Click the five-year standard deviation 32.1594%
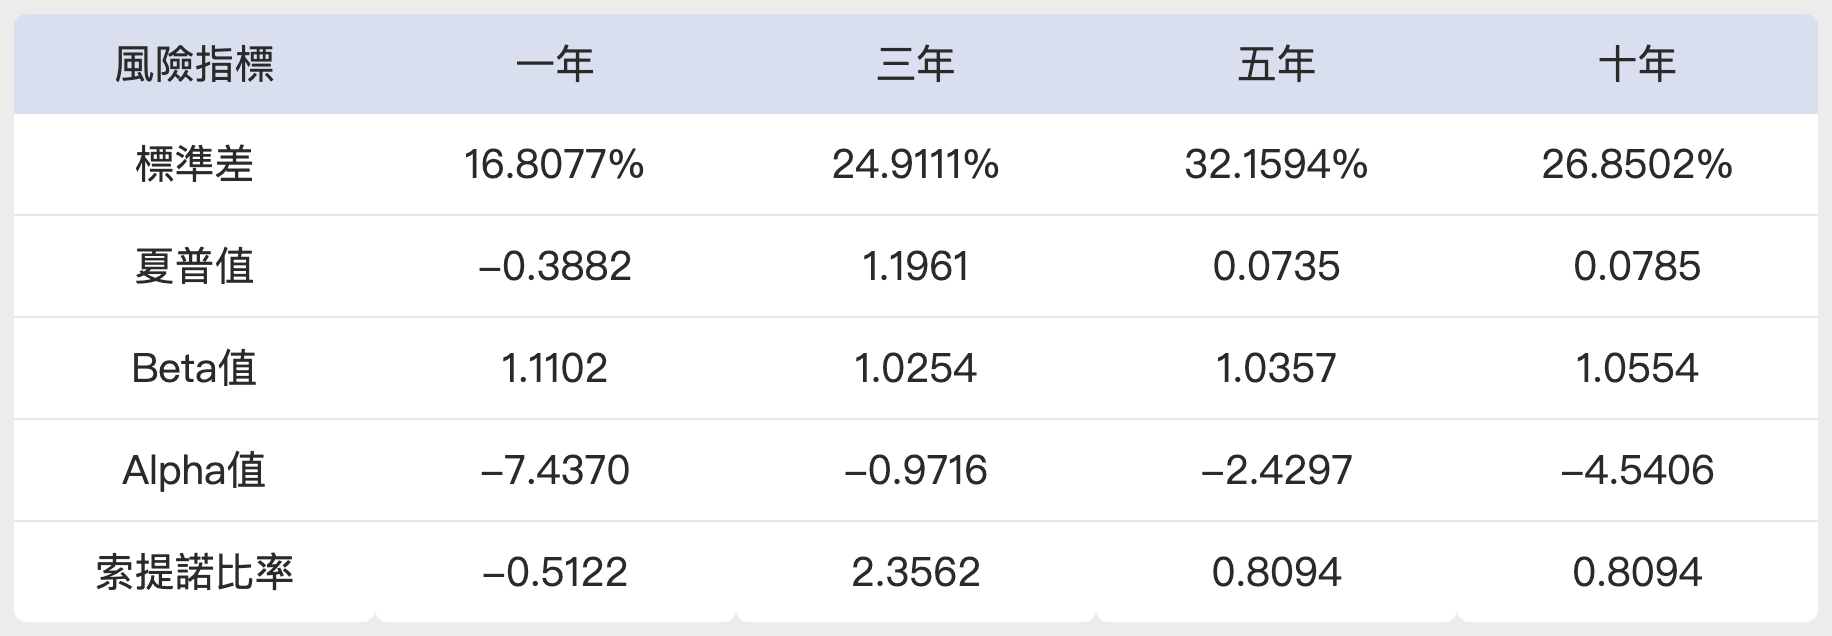 tap(1276, 164)
